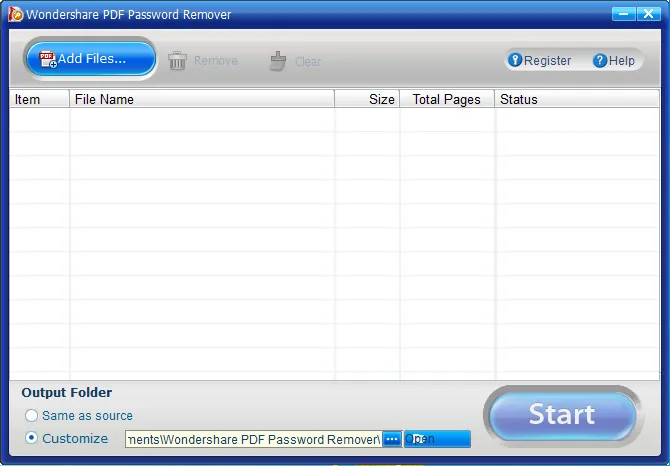Click the Total Pages column header
Screen dimensions: 670x466
(x=447, y=99)
